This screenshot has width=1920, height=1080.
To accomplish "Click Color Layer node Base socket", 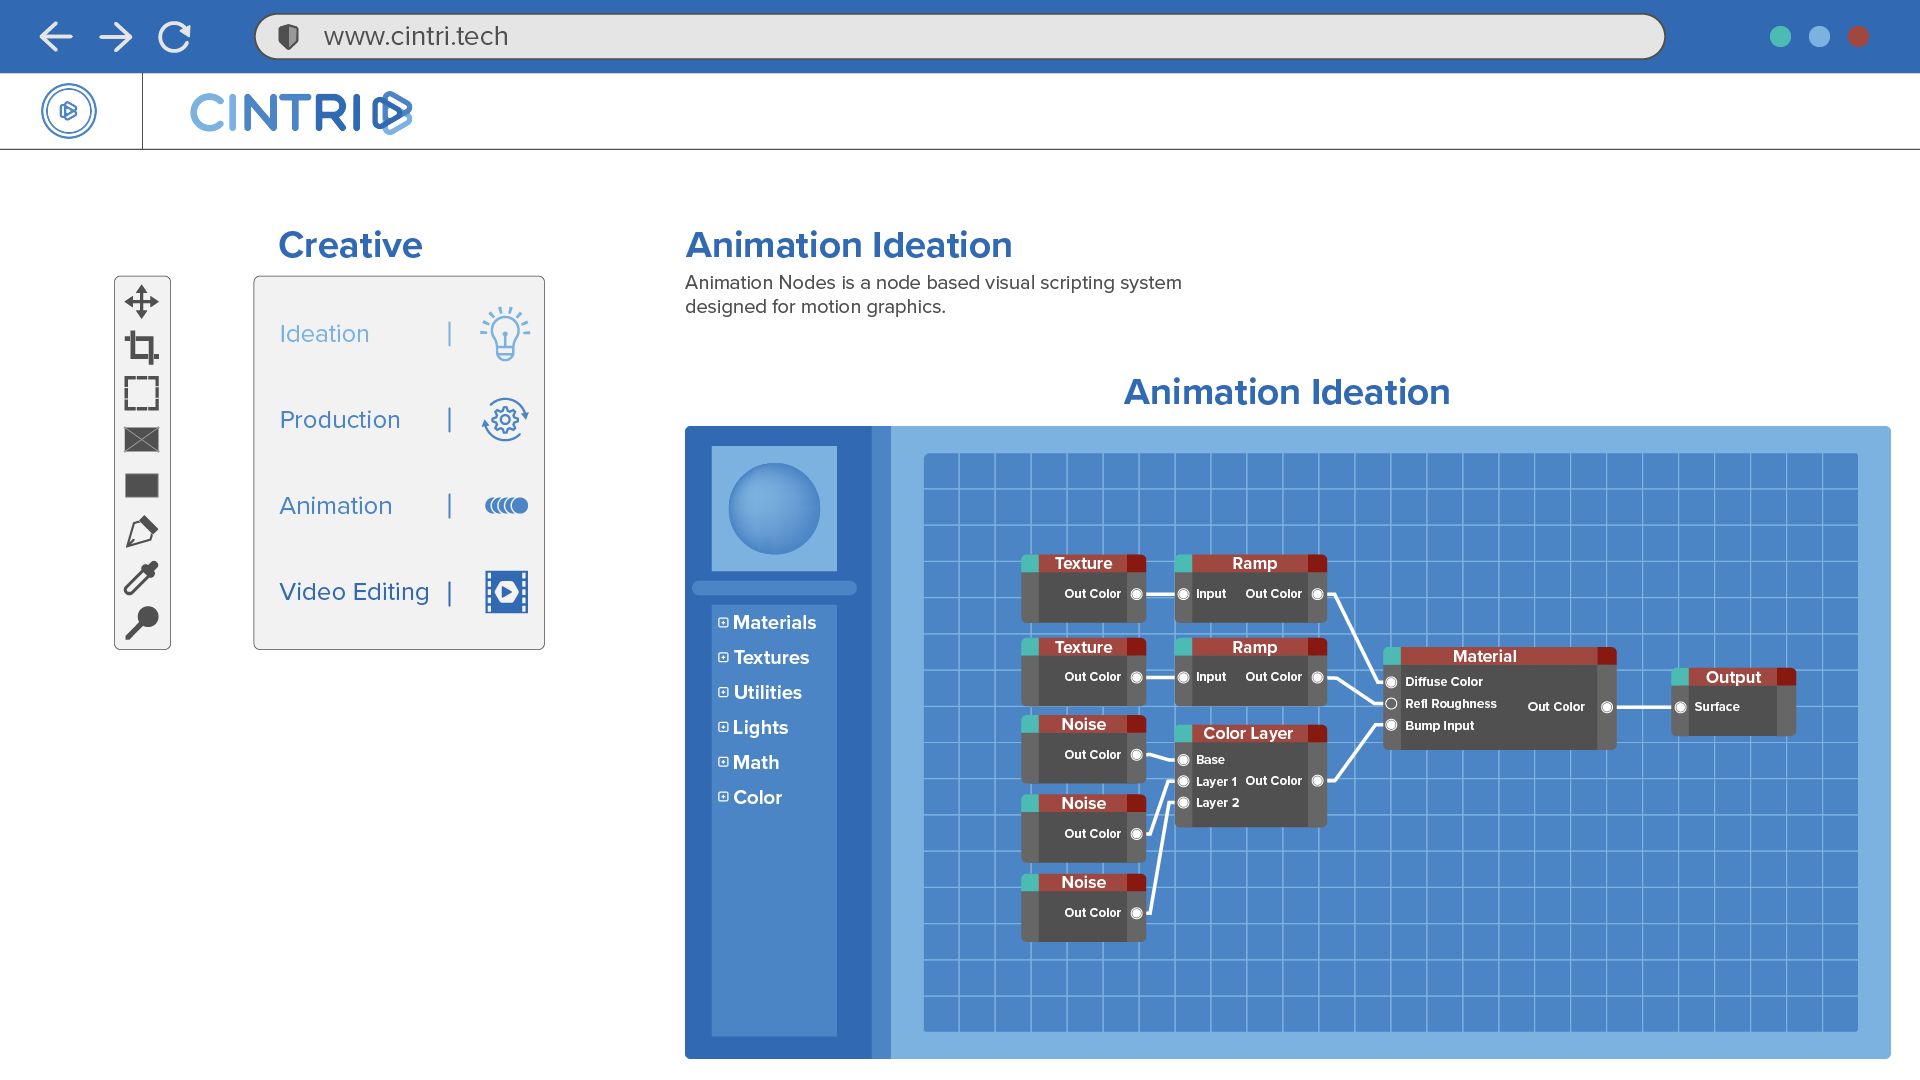I will point(1184,760).
